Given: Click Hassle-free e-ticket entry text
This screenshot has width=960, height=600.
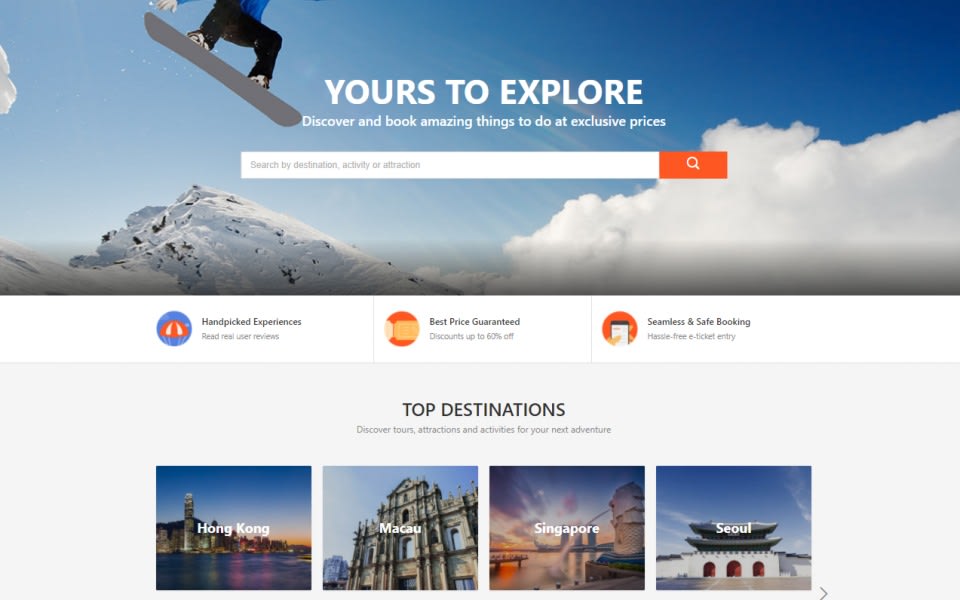Looking at the screenshot, I should 691,336.
